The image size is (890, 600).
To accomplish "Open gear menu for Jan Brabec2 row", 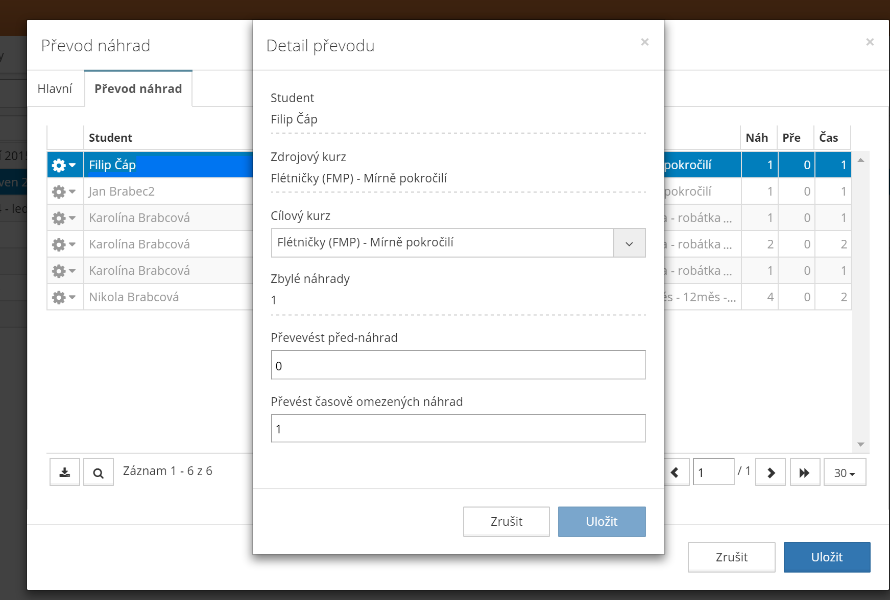I will [x=64, y=192].
